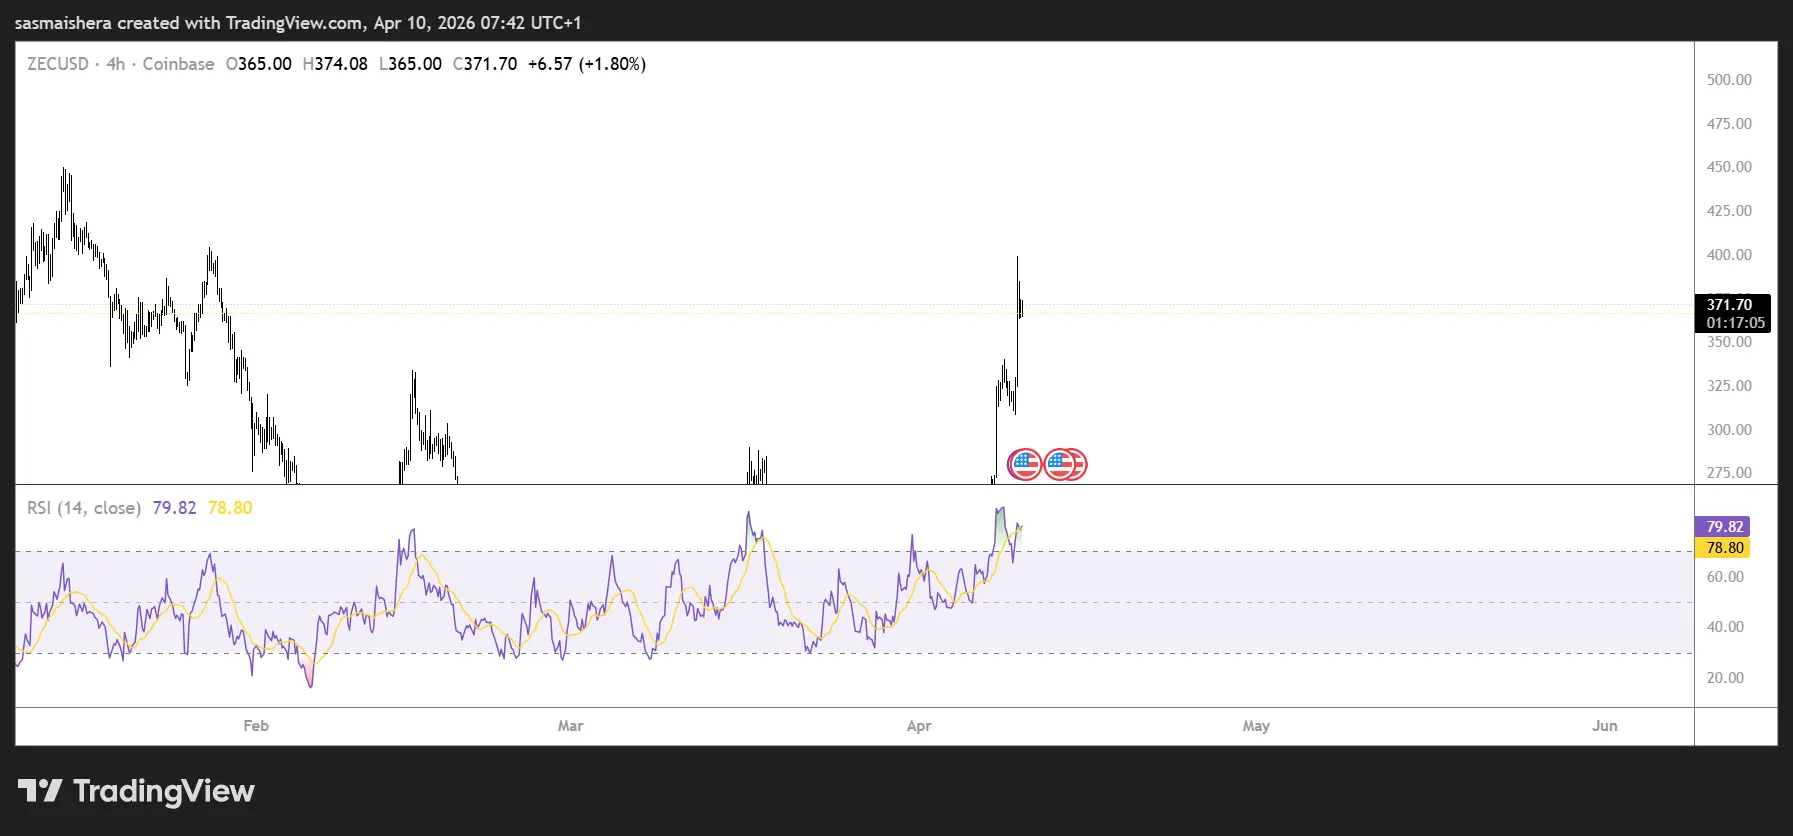Click the partially hidden rightmost US flag icon
This screenshot has height=836, width=1793.
1080,464
